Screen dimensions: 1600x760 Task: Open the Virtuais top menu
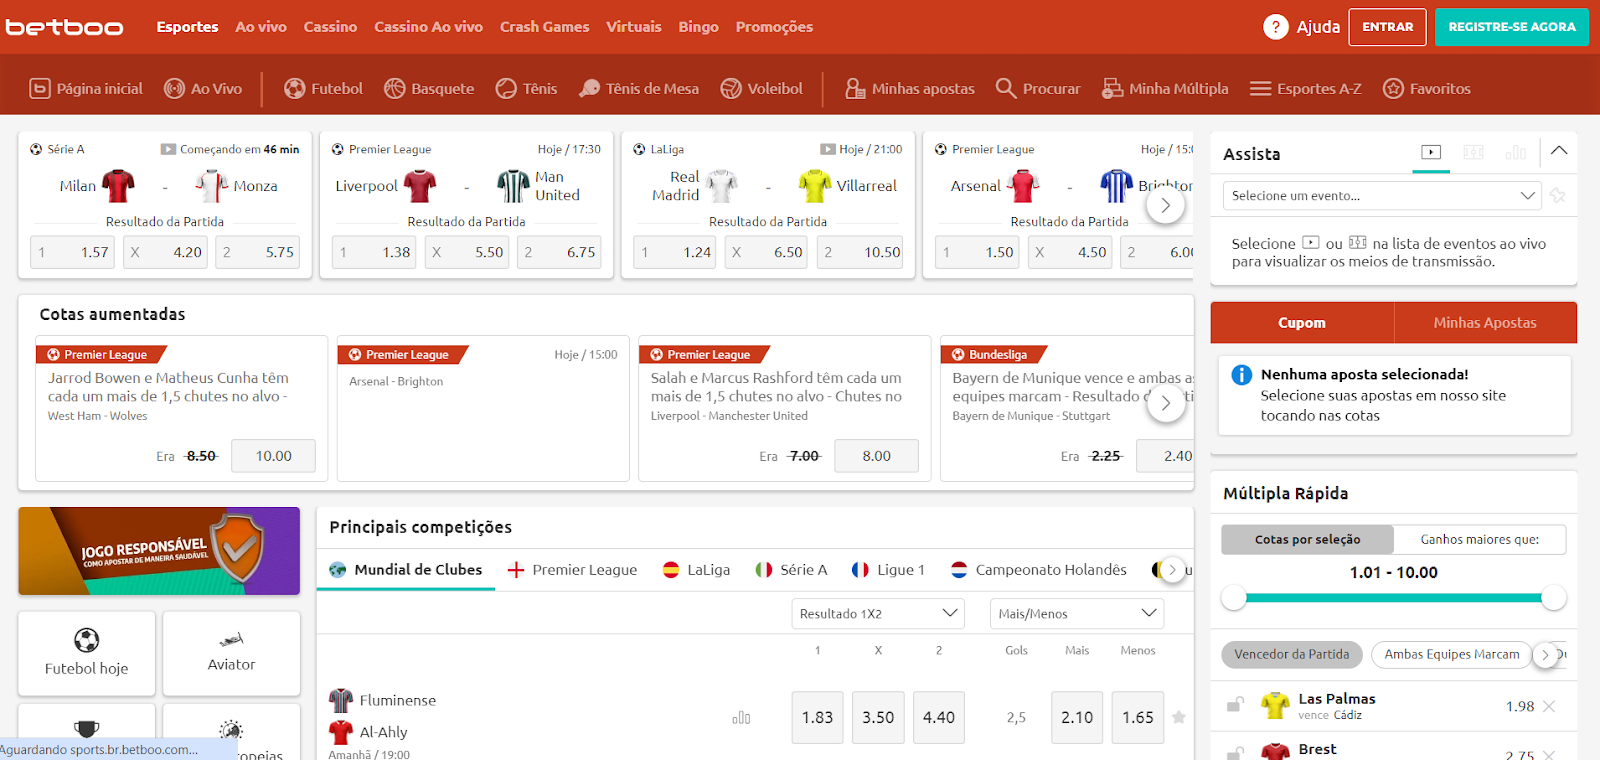coord(634,27)
